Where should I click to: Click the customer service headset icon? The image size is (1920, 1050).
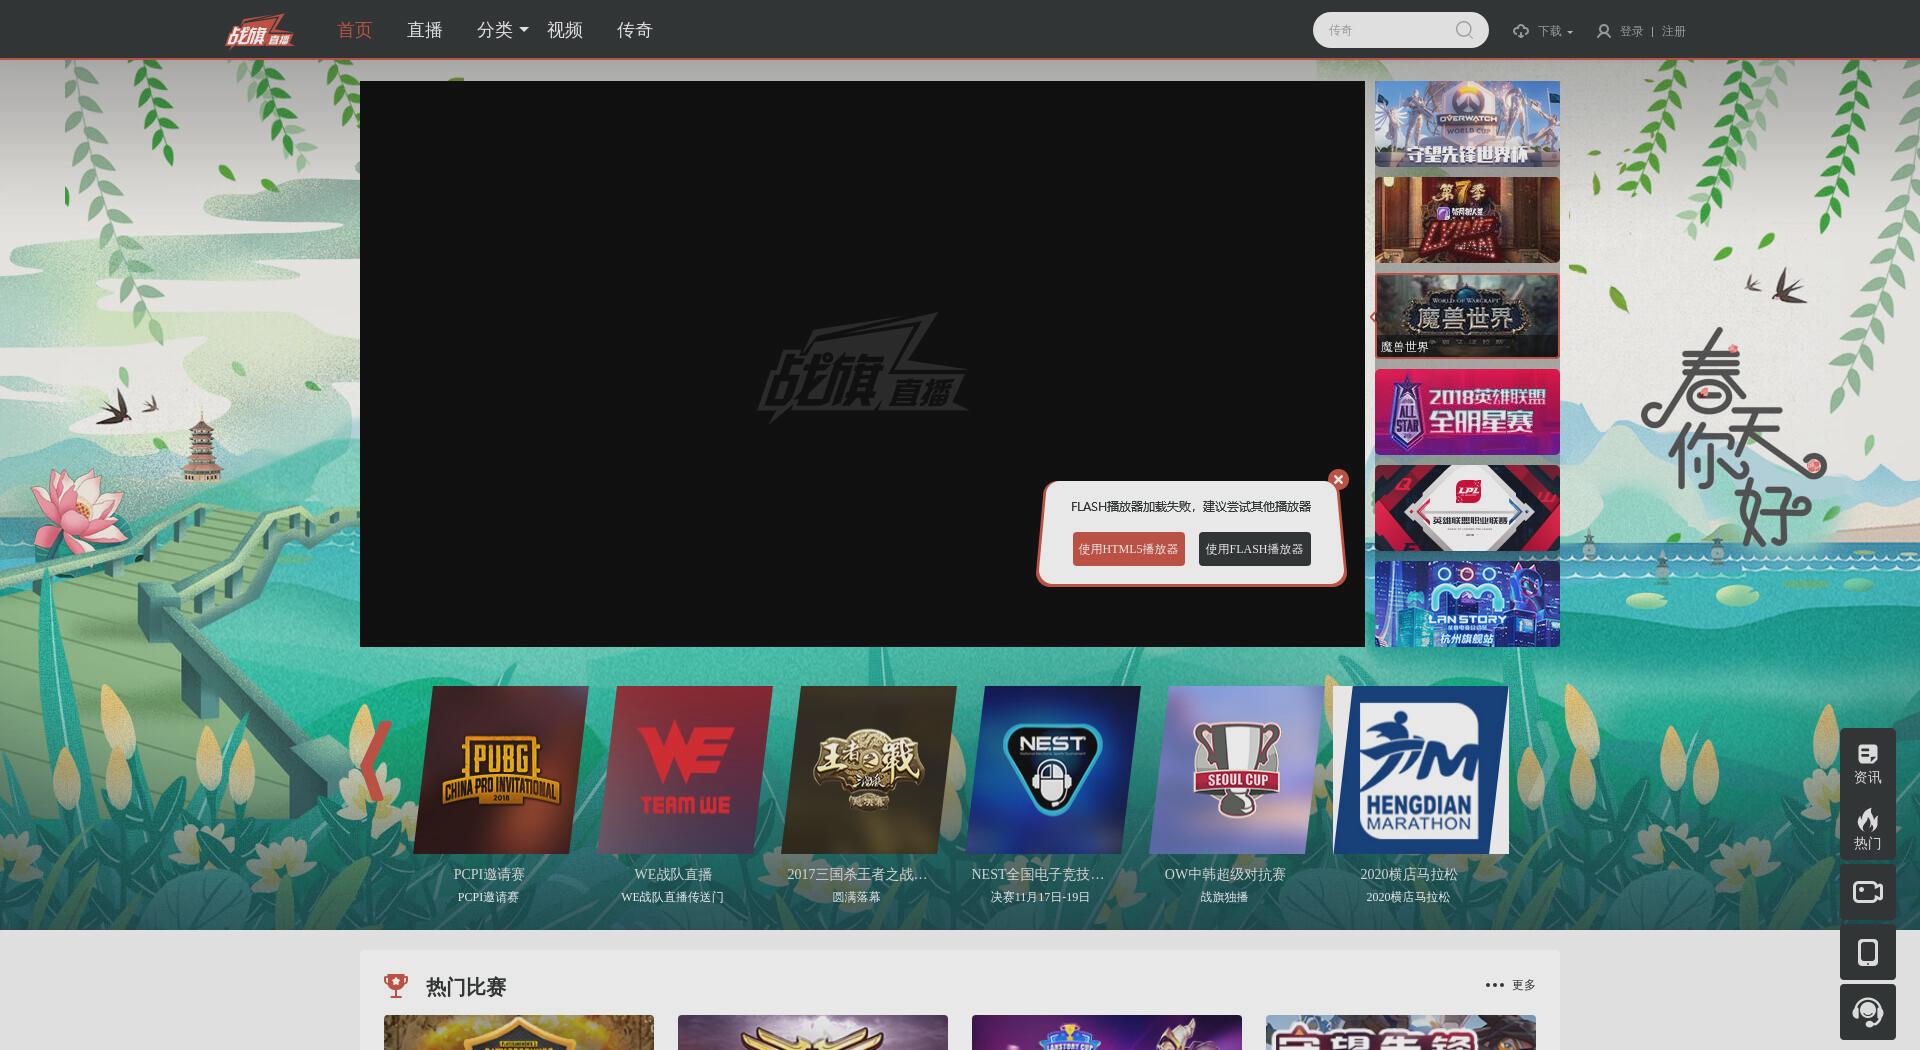1867,1012
